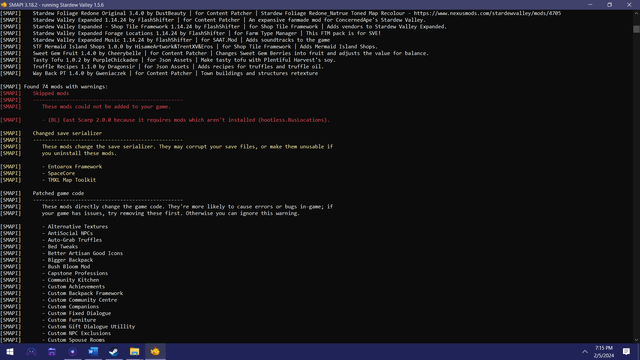Screen dimensions: 640x360
Task: Open Steam from the taskbar
Action: point(113,351)
